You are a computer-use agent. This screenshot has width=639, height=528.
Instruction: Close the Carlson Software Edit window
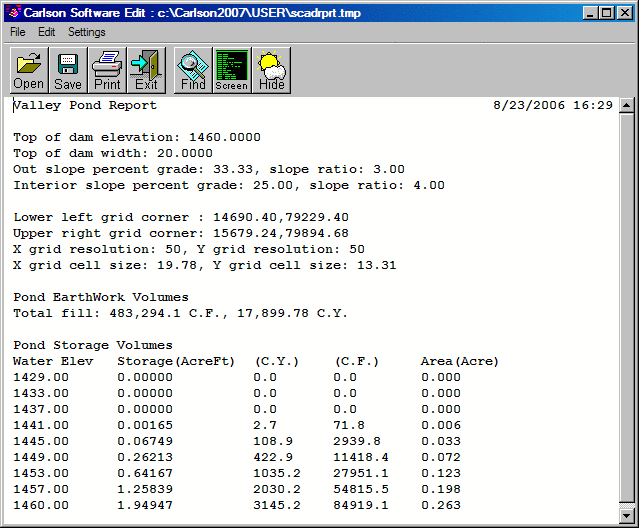624,13
